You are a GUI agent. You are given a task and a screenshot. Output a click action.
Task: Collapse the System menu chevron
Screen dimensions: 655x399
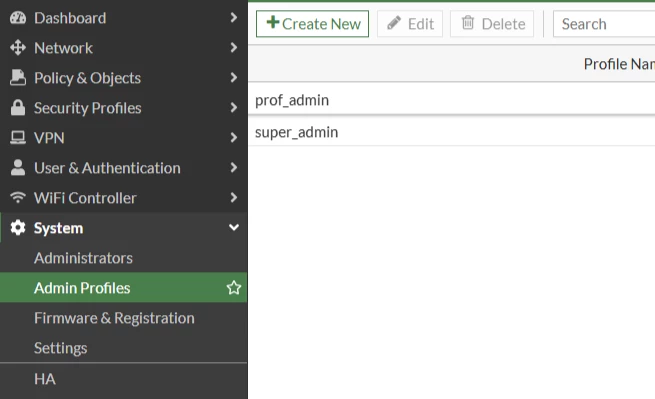pyautogui.click(x=234, y=227)
